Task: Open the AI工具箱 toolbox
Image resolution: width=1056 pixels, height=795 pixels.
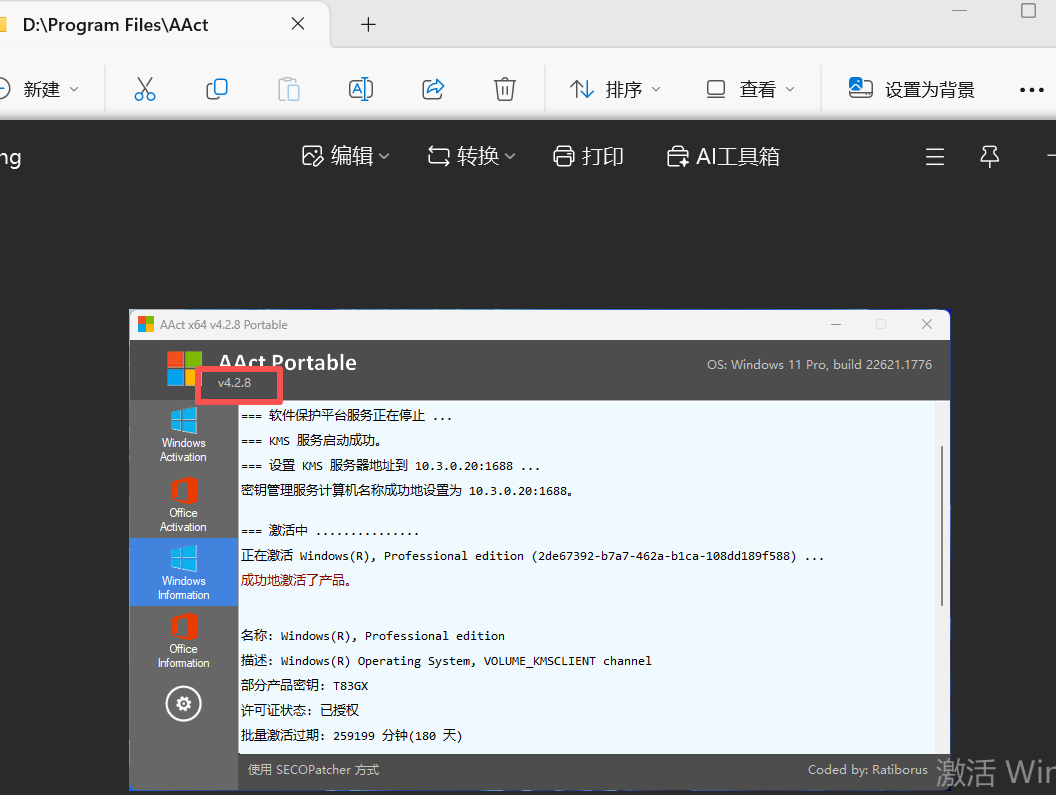Action: pyautogui.click(x=723, y=156)
